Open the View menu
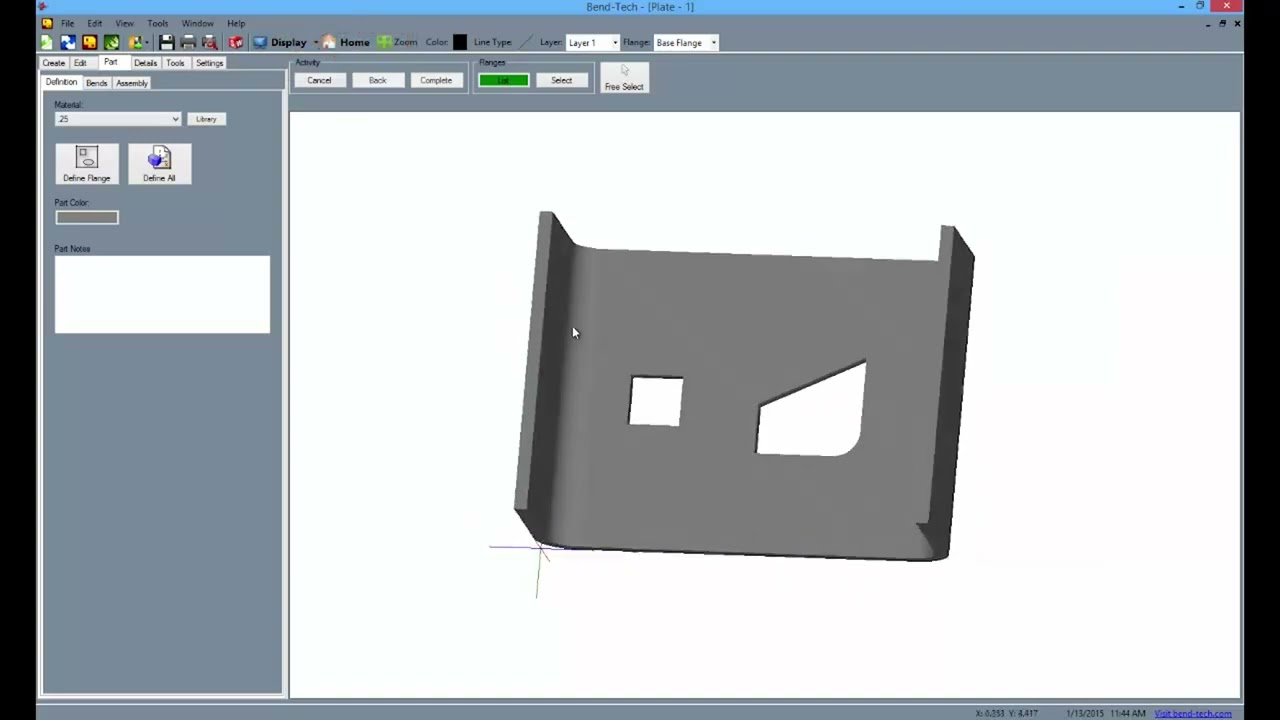The height and width of the screenshot is (720, 1280). (x=124, y=23)
